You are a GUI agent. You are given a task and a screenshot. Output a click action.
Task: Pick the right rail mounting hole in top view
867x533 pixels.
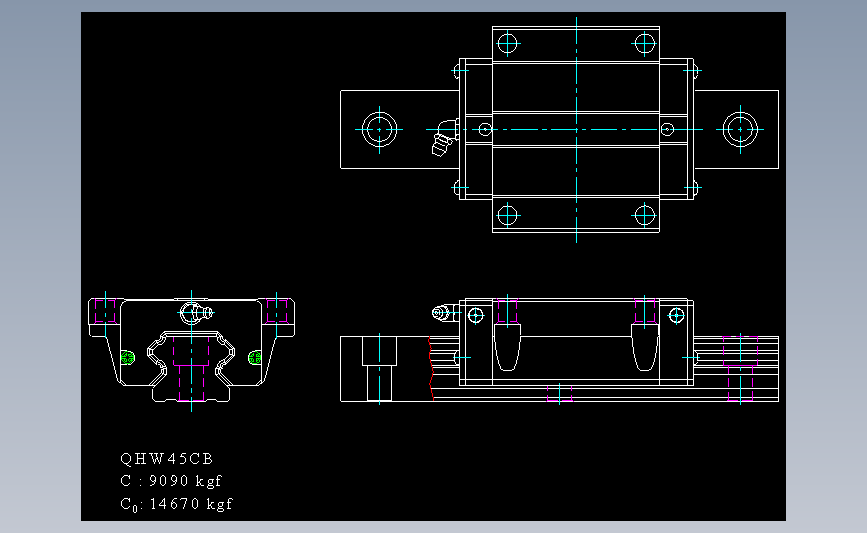(740, 129)
